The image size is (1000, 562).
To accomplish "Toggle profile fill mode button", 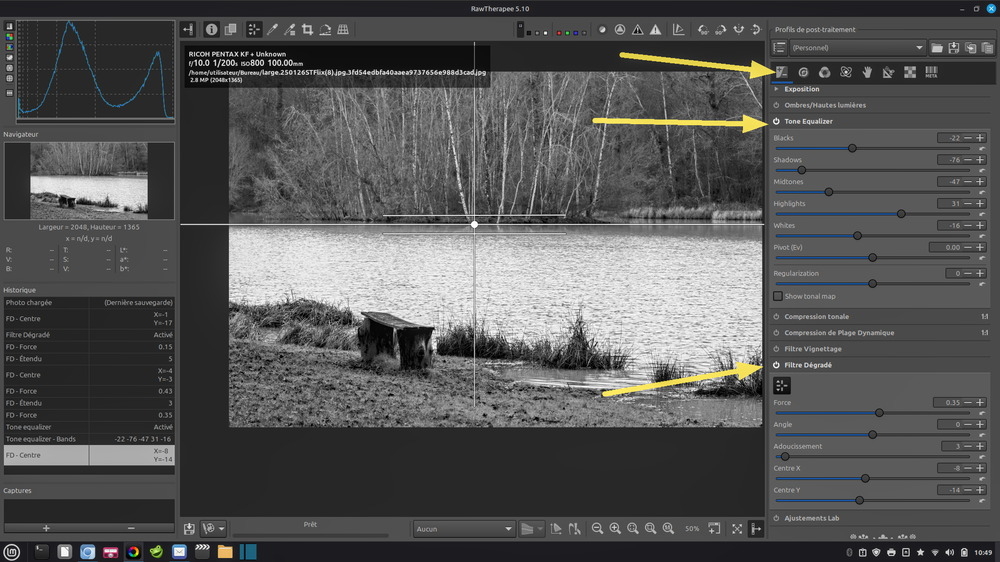I will [779, 48].
